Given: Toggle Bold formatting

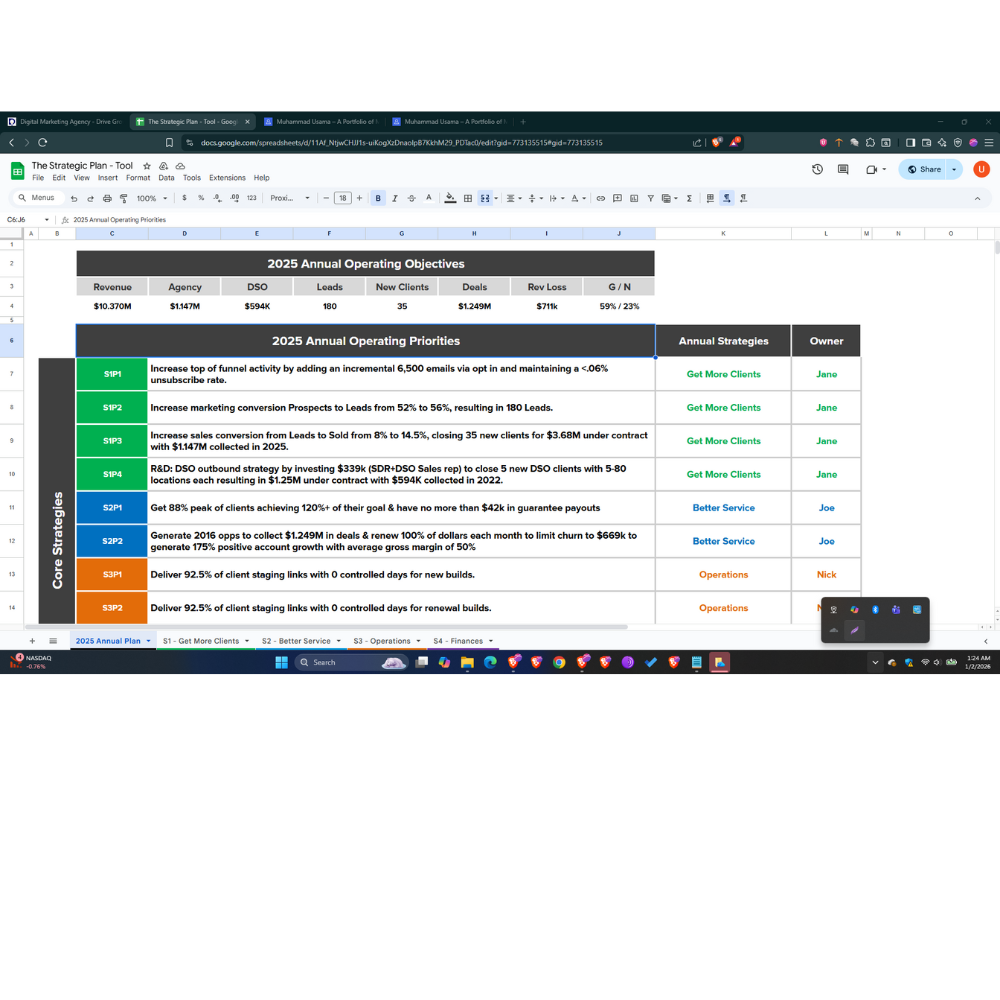Looking at the screenshot, I should [x=378, y=198].
